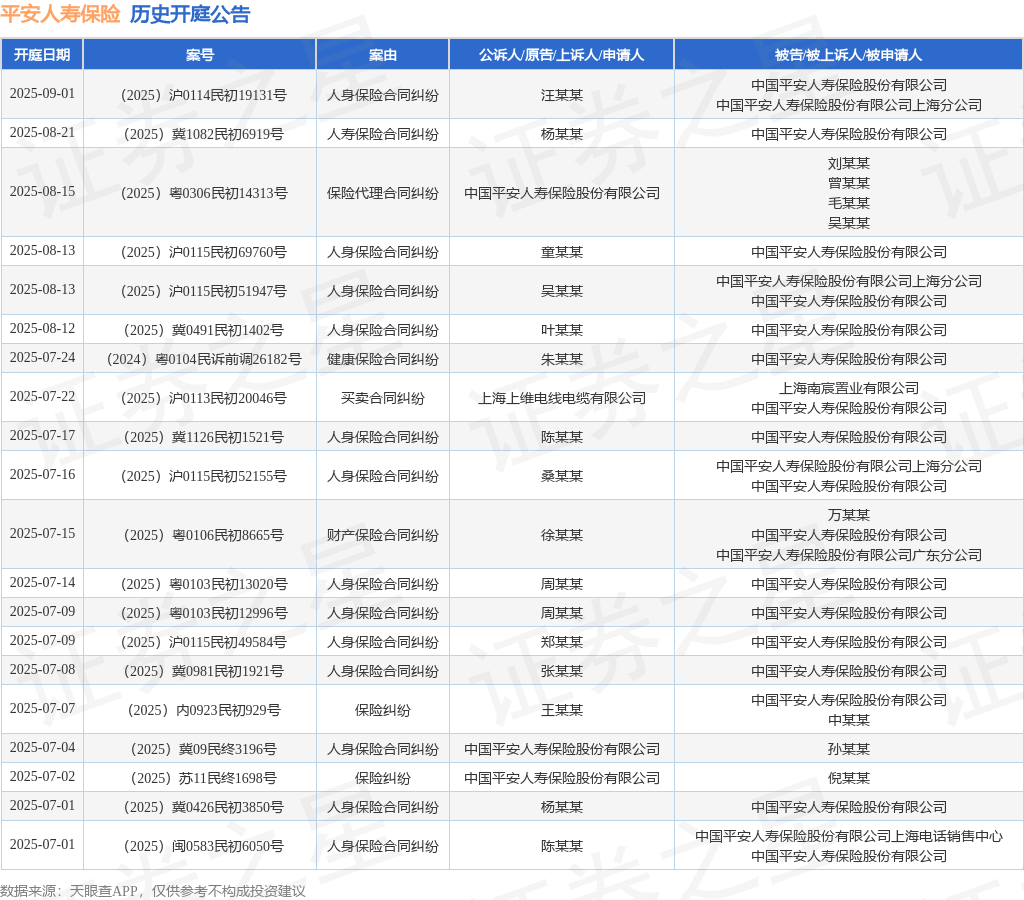1024x900 pixels.
Task: Click defendant name 中某某
Action: 849,720
